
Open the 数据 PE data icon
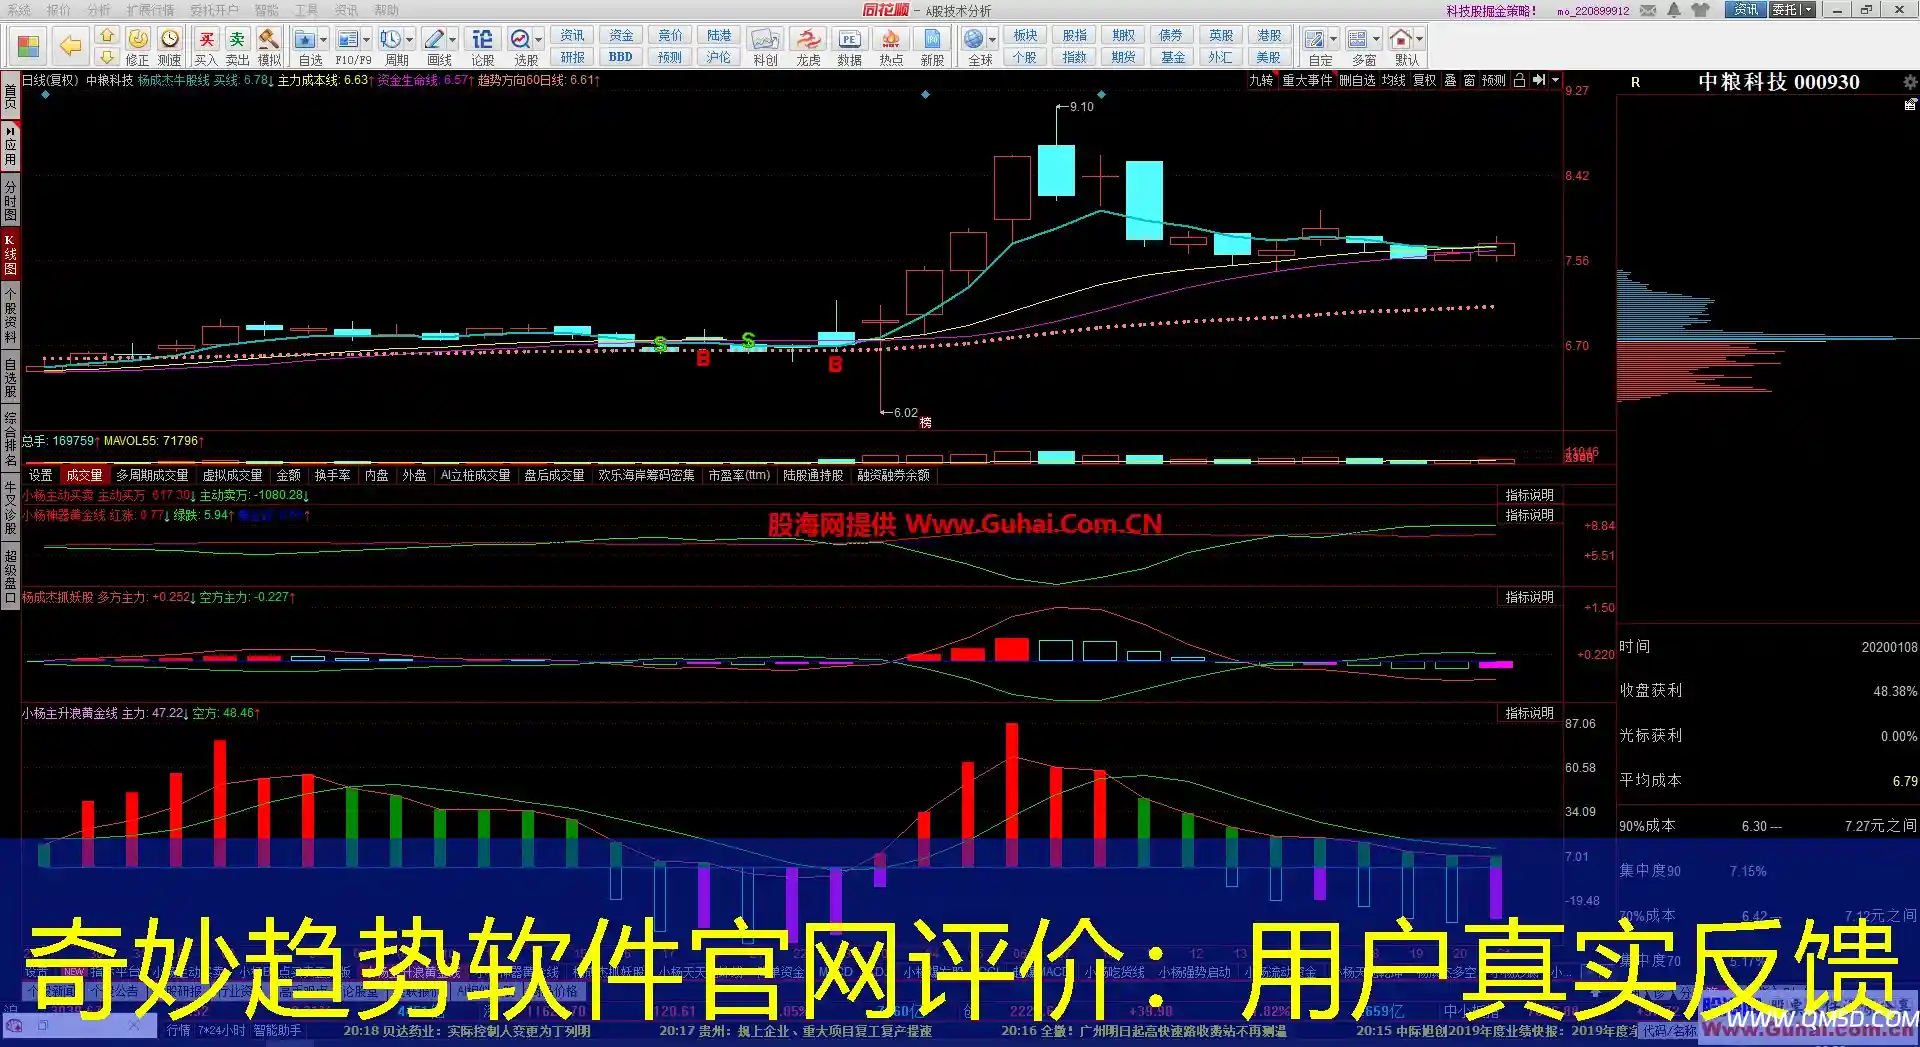coord(850,47)
